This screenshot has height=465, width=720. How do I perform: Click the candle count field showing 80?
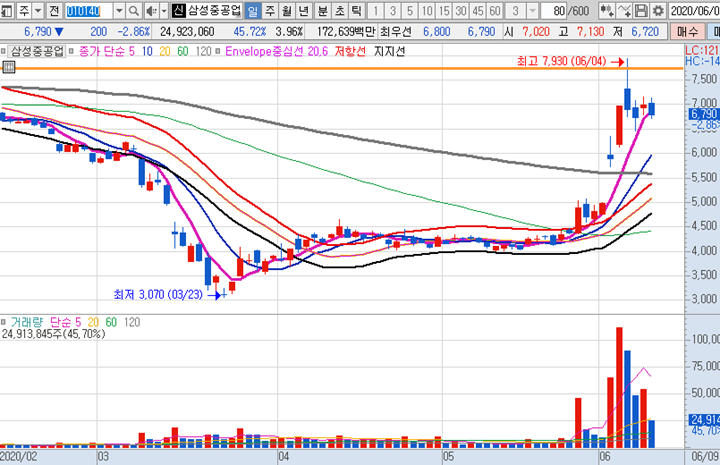pos(555,11)
